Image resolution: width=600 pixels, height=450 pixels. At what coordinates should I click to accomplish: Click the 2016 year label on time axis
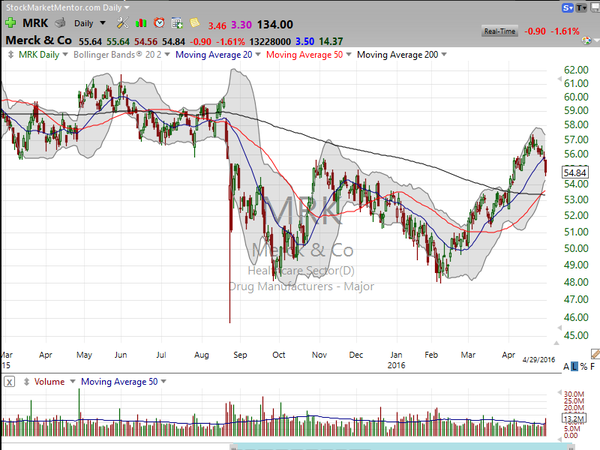point(396,365)
